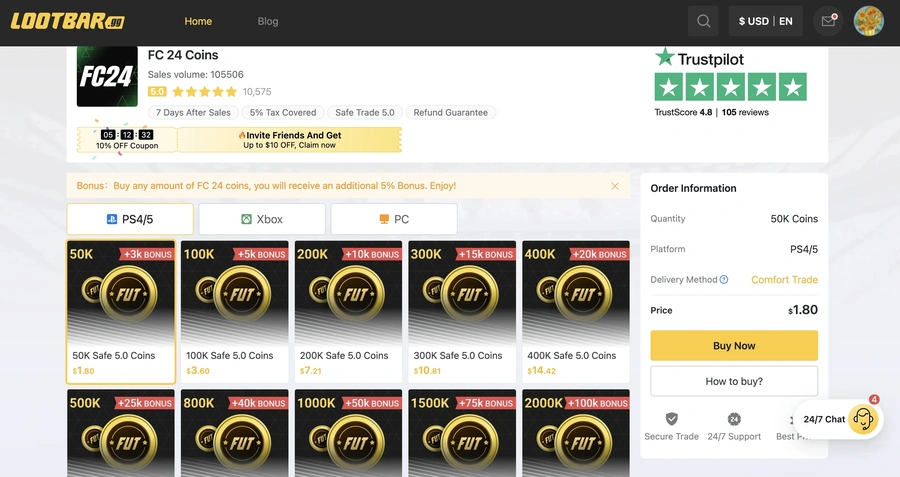Click the Trustpilot five-star rating bar
900x477 pixels.
click(731, 87)
